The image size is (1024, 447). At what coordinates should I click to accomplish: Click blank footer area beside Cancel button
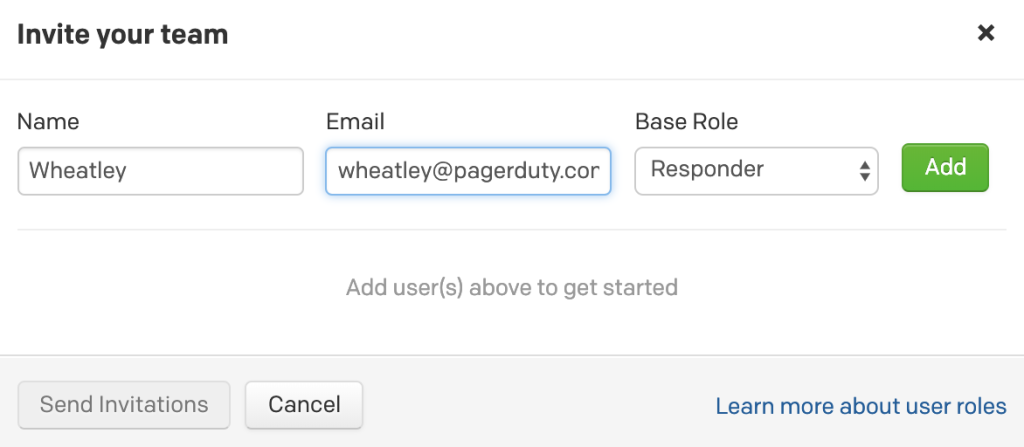[x=530, y=405]
